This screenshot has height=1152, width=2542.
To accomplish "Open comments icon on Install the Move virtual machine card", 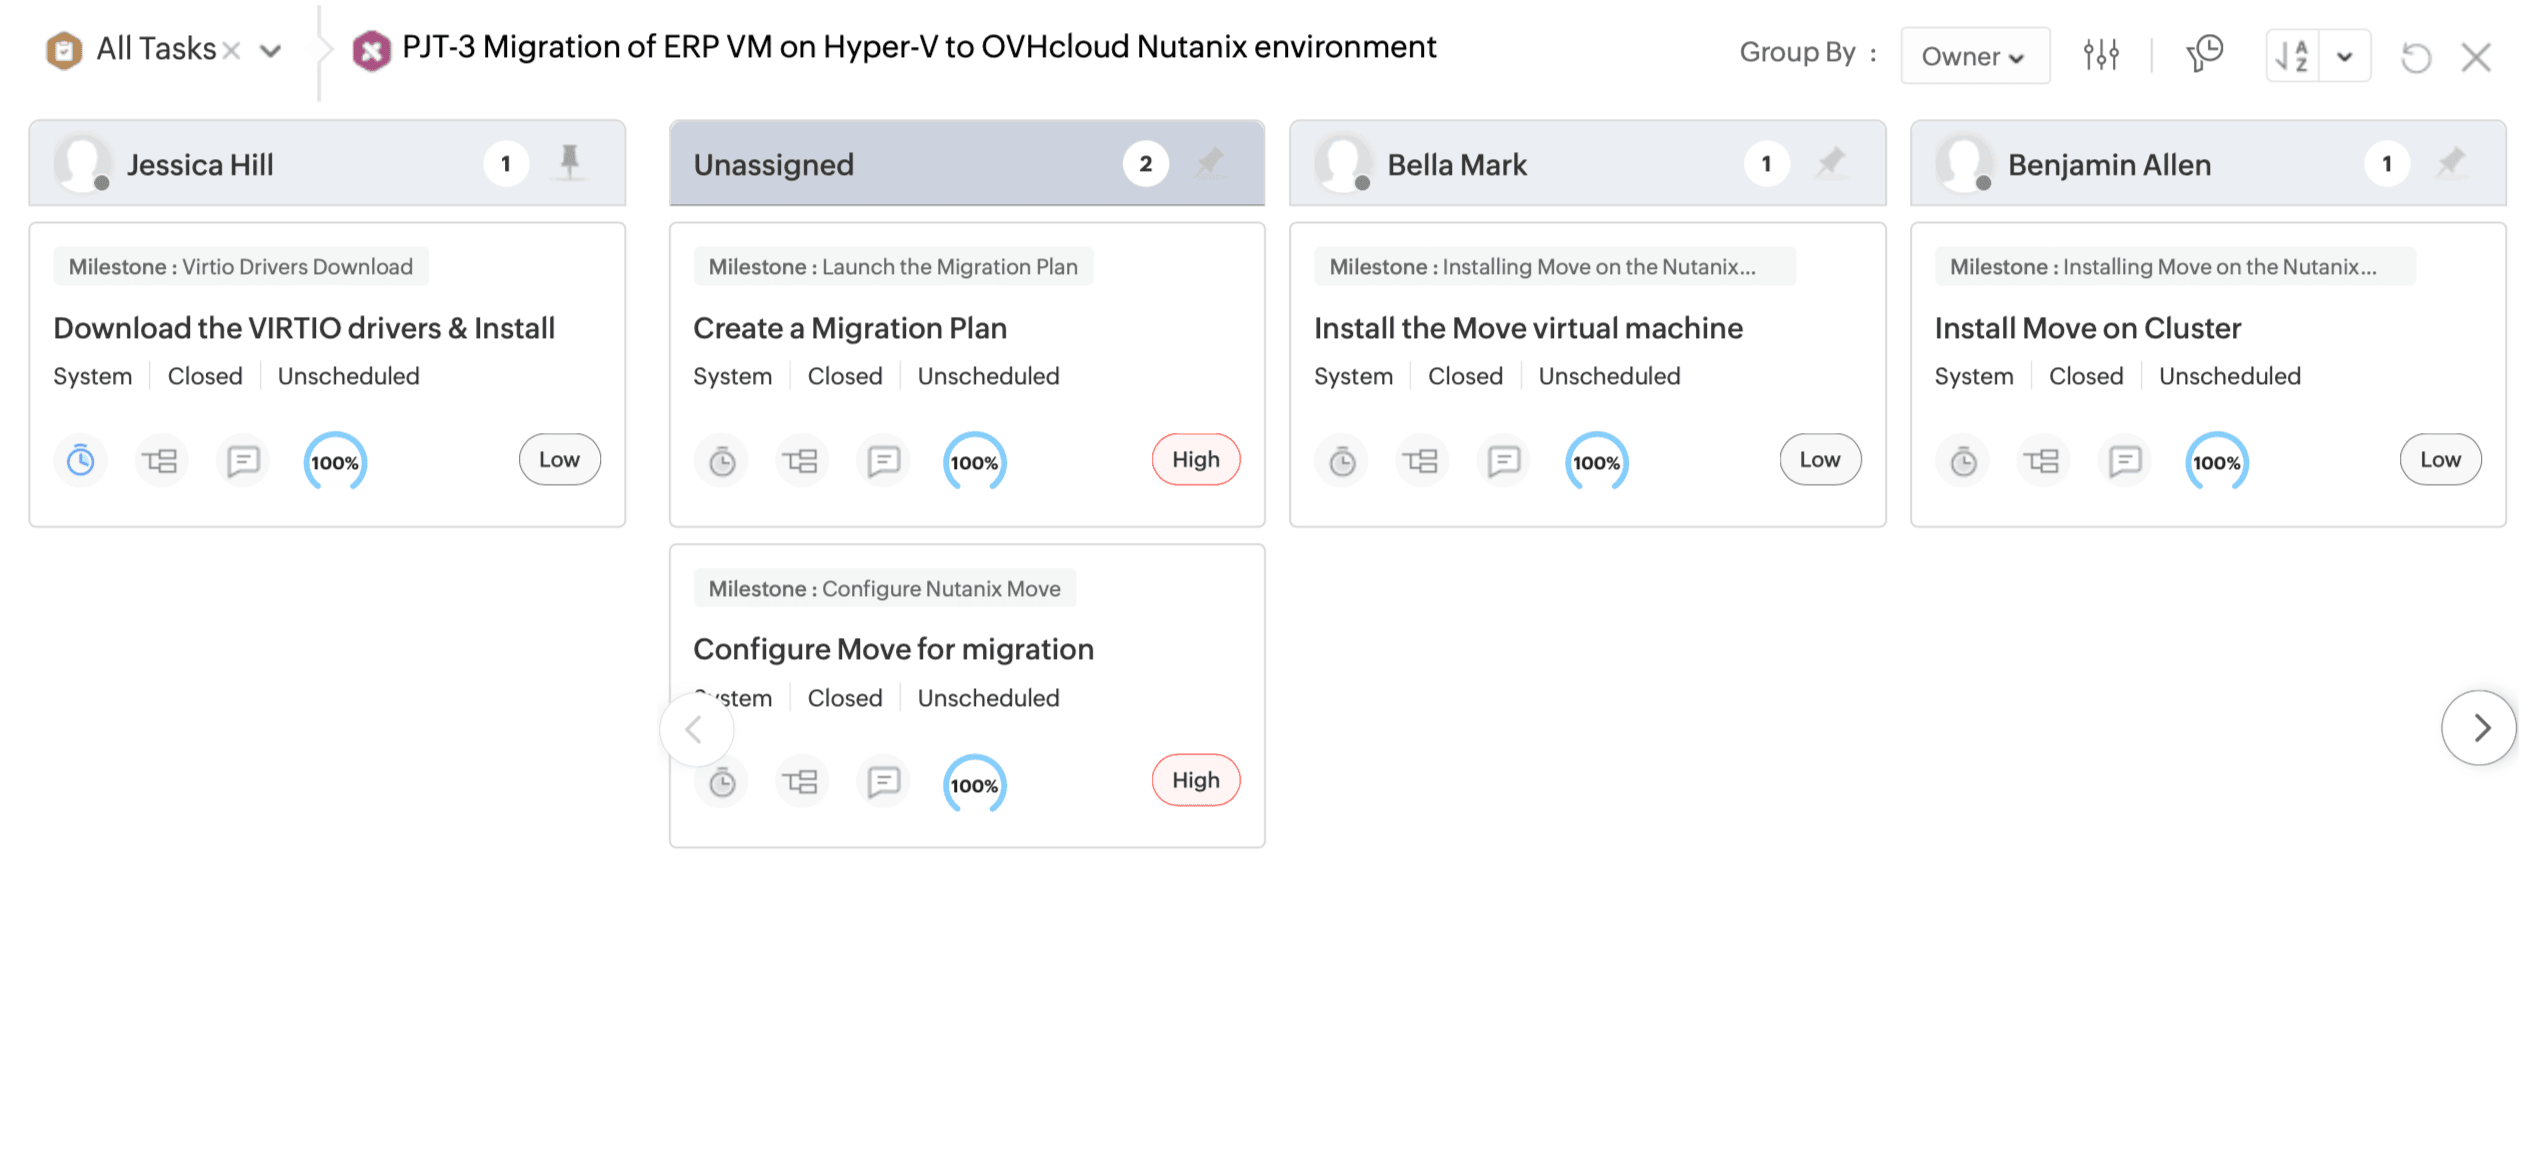I will coord(1502,461).
